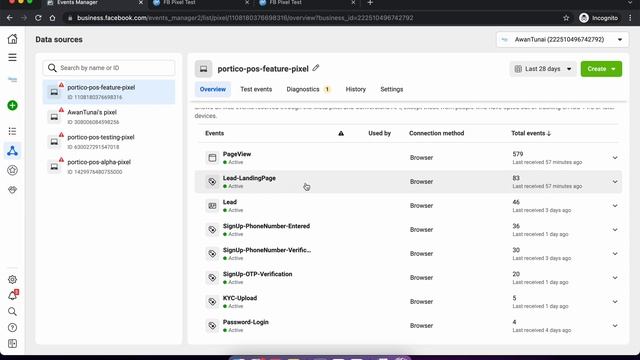The image size is (640, 360).
Task: Click the Lead event icon
Action: tap(212, 206)
